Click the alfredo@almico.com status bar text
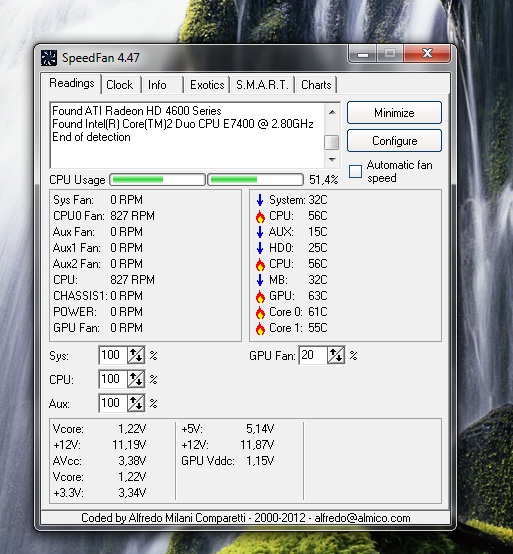The width and height of the screenshot is (513, 554). click(362, 518)
